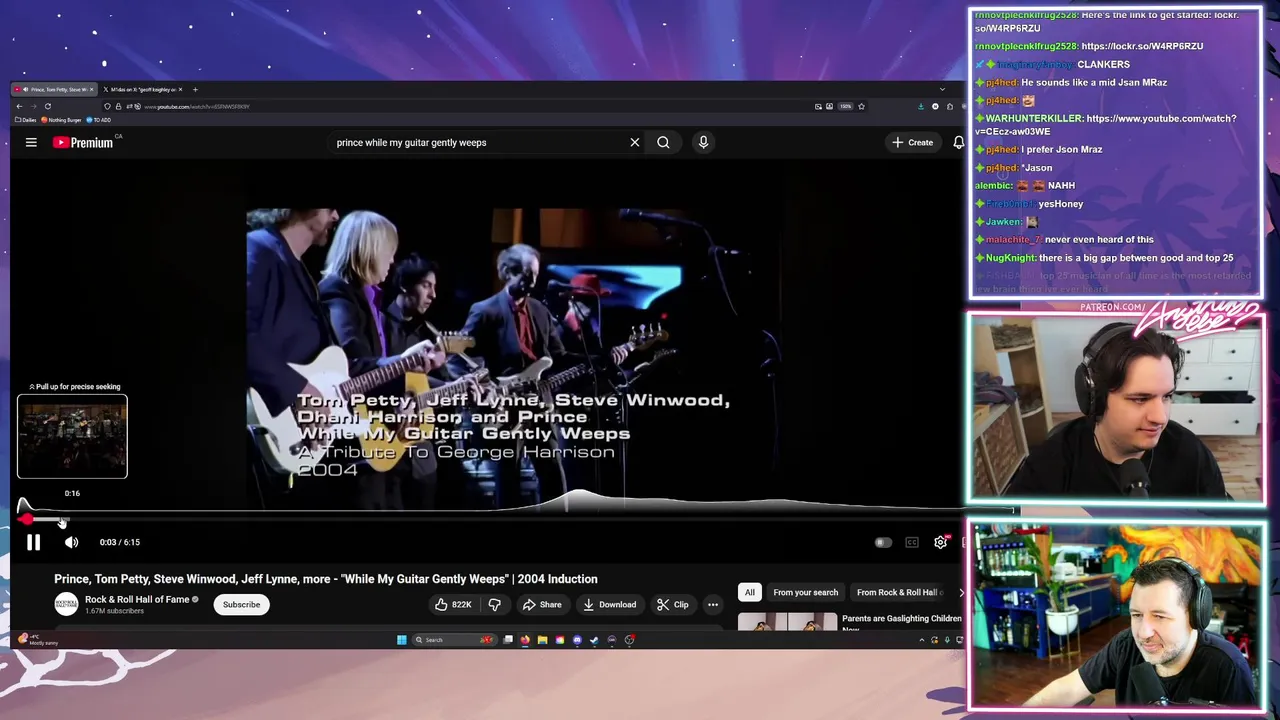
Task: Bookmark this page with star icon
Action: pyautogui.click(x=861, y=106)
